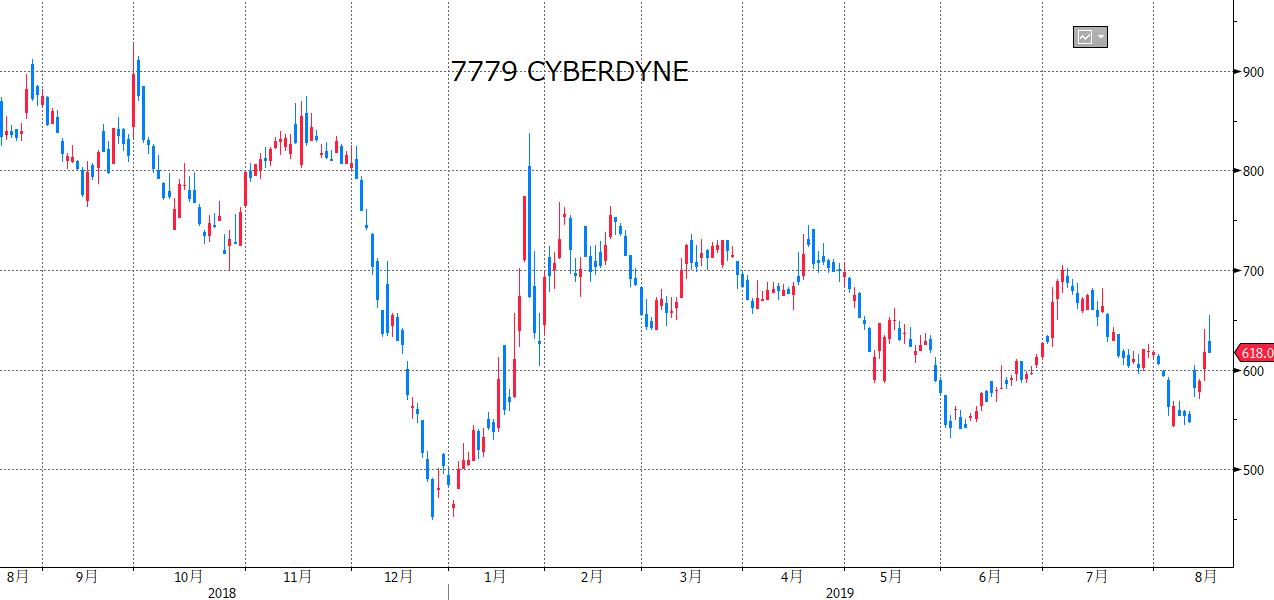This screenshot has width=1274, height=600.
Task: Click the 11月 month label
Action: pyautogui.click(x=297, y=577)
